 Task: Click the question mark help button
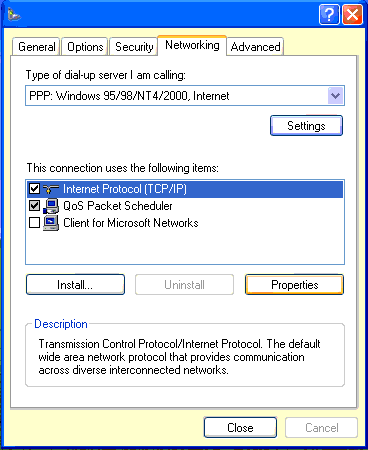[329, 15]
